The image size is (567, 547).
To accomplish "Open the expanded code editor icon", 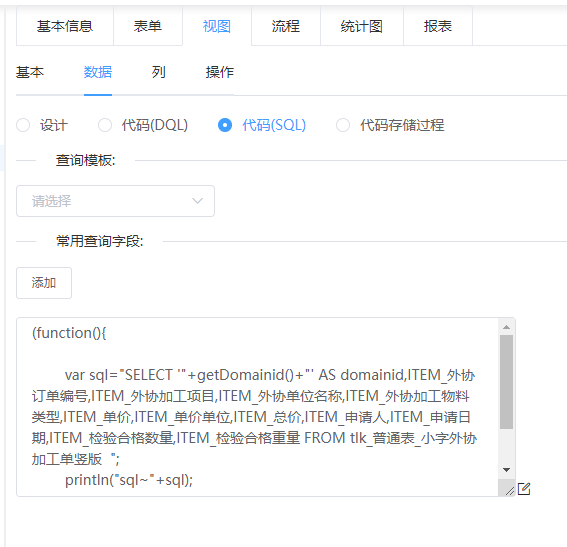I will click(524, 489).
